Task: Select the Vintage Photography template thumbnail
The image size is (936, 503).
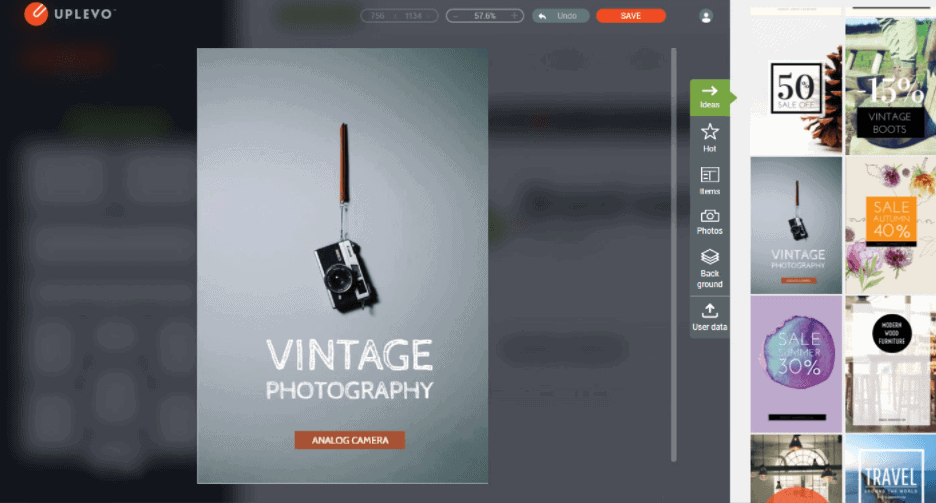Action: click(x=796, y=226)
